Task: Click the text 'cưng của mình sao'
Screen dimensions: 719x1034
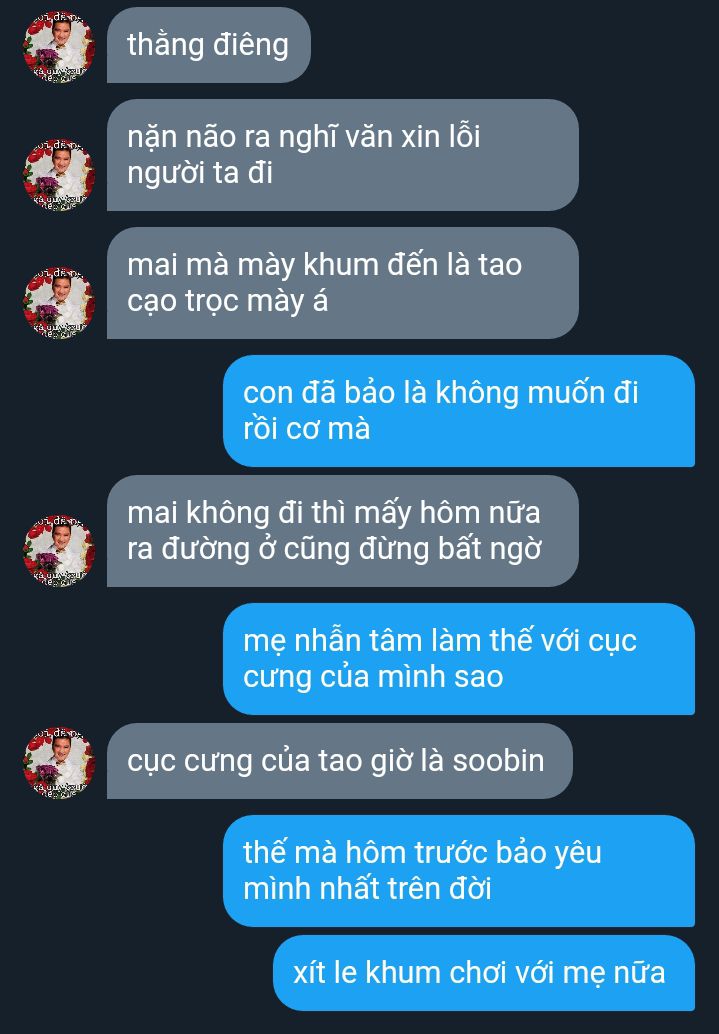Action: [x=373, y=677]
